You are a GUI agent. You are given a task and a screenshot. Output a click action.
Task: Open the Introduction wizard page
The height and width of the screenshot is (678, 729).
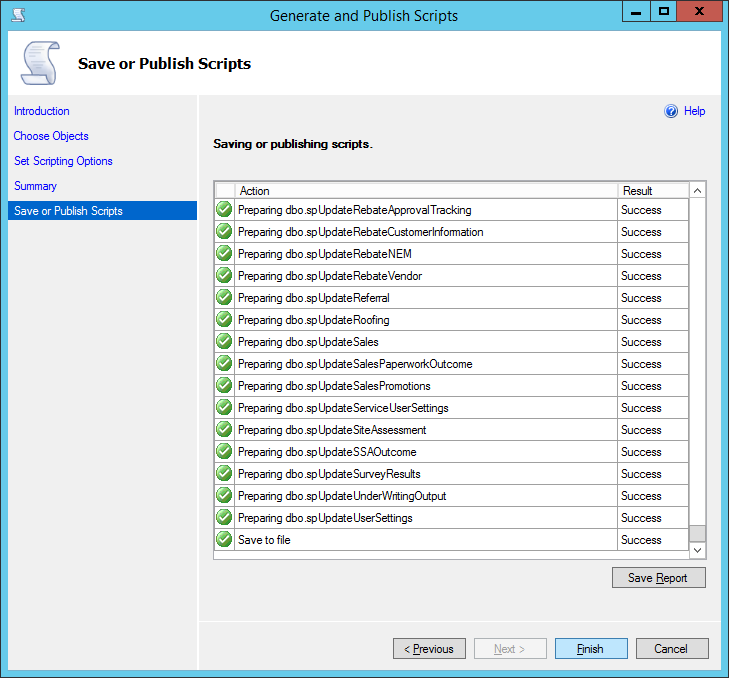(x=42, y=111)
